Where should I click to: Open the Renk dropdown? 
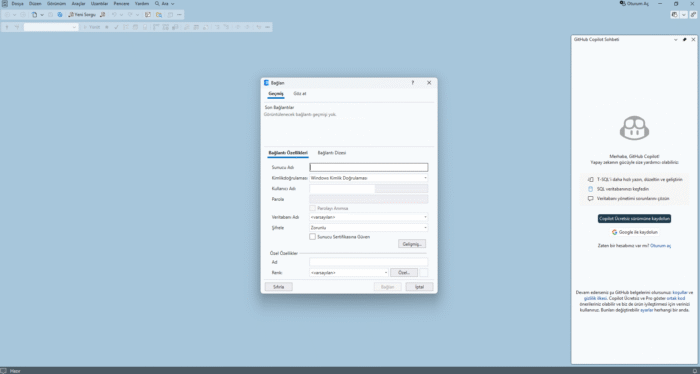pos(349,273)
